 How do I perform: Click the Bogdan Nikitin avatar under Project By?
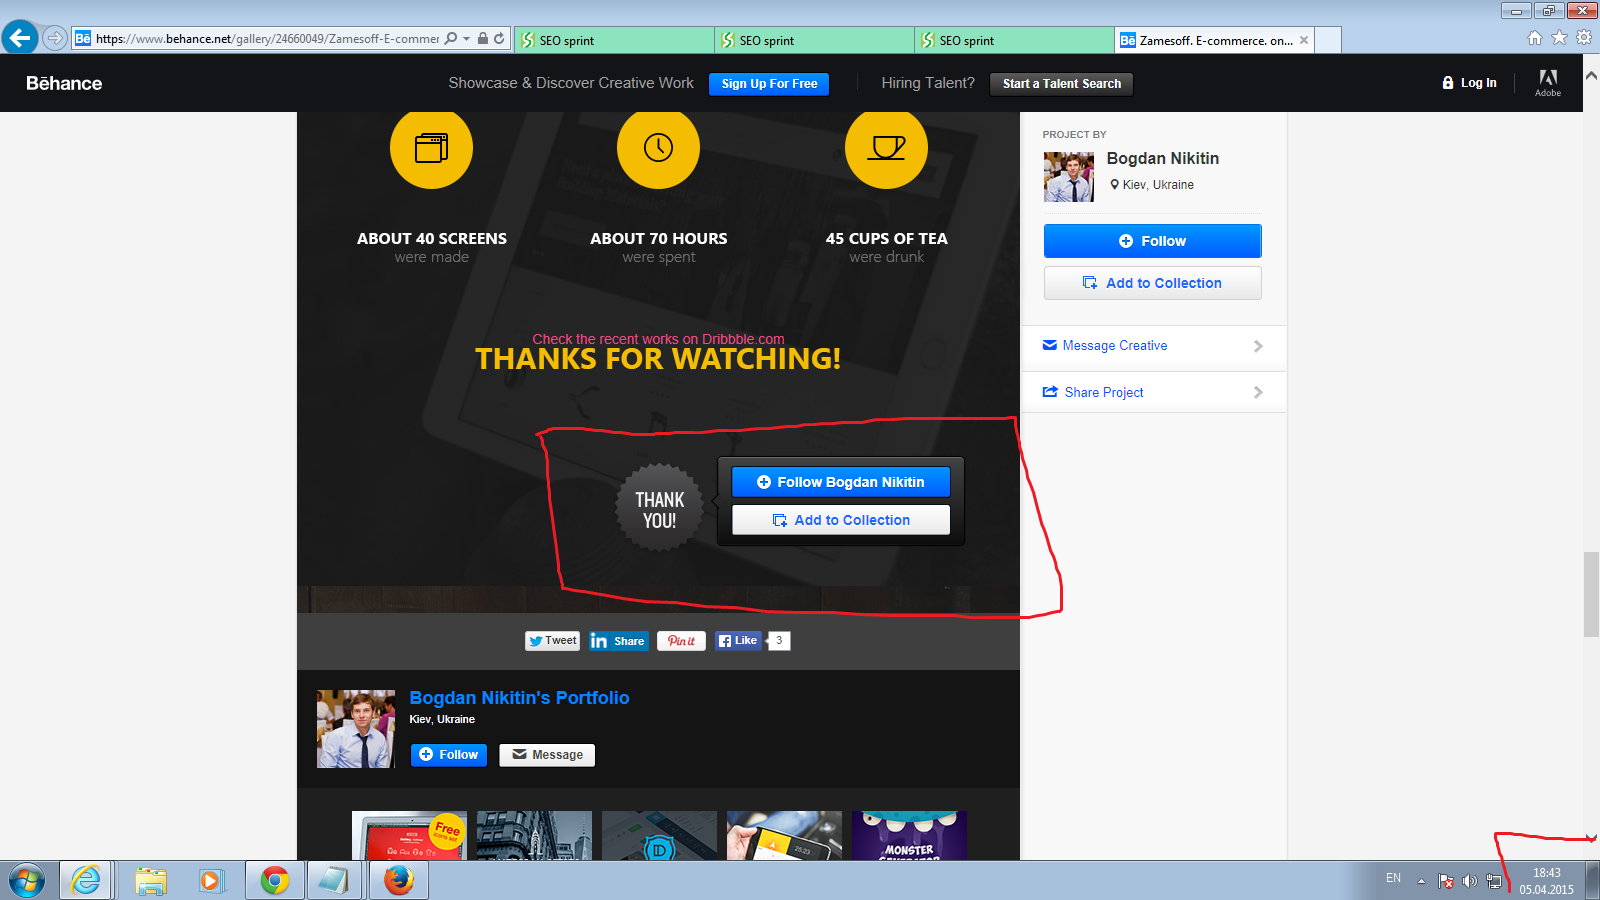[x=1069, y=177]
